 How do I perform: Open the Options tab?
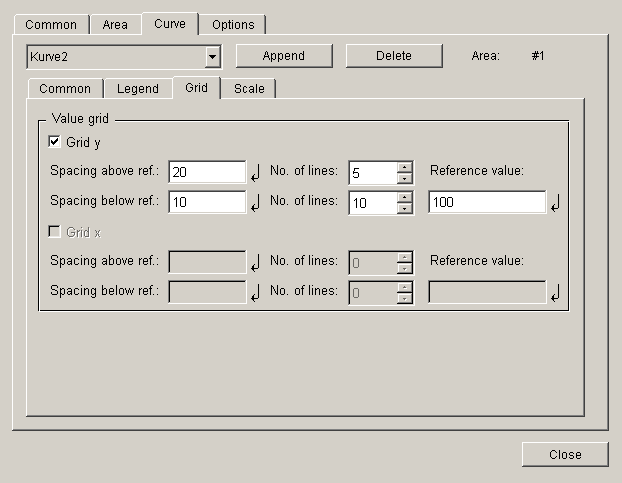click(233, 25)
